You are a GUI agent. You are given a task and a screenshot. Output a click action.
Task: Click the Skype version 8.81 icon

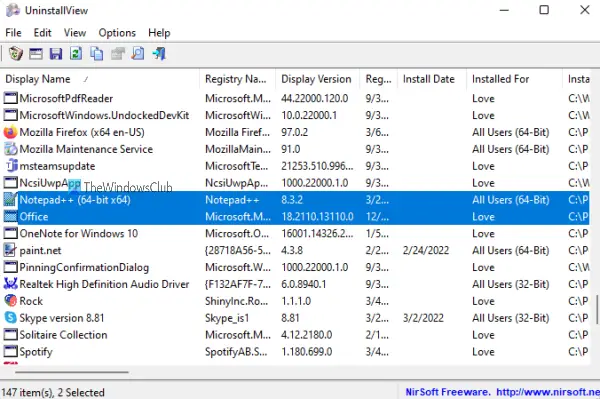coord(11,318)
